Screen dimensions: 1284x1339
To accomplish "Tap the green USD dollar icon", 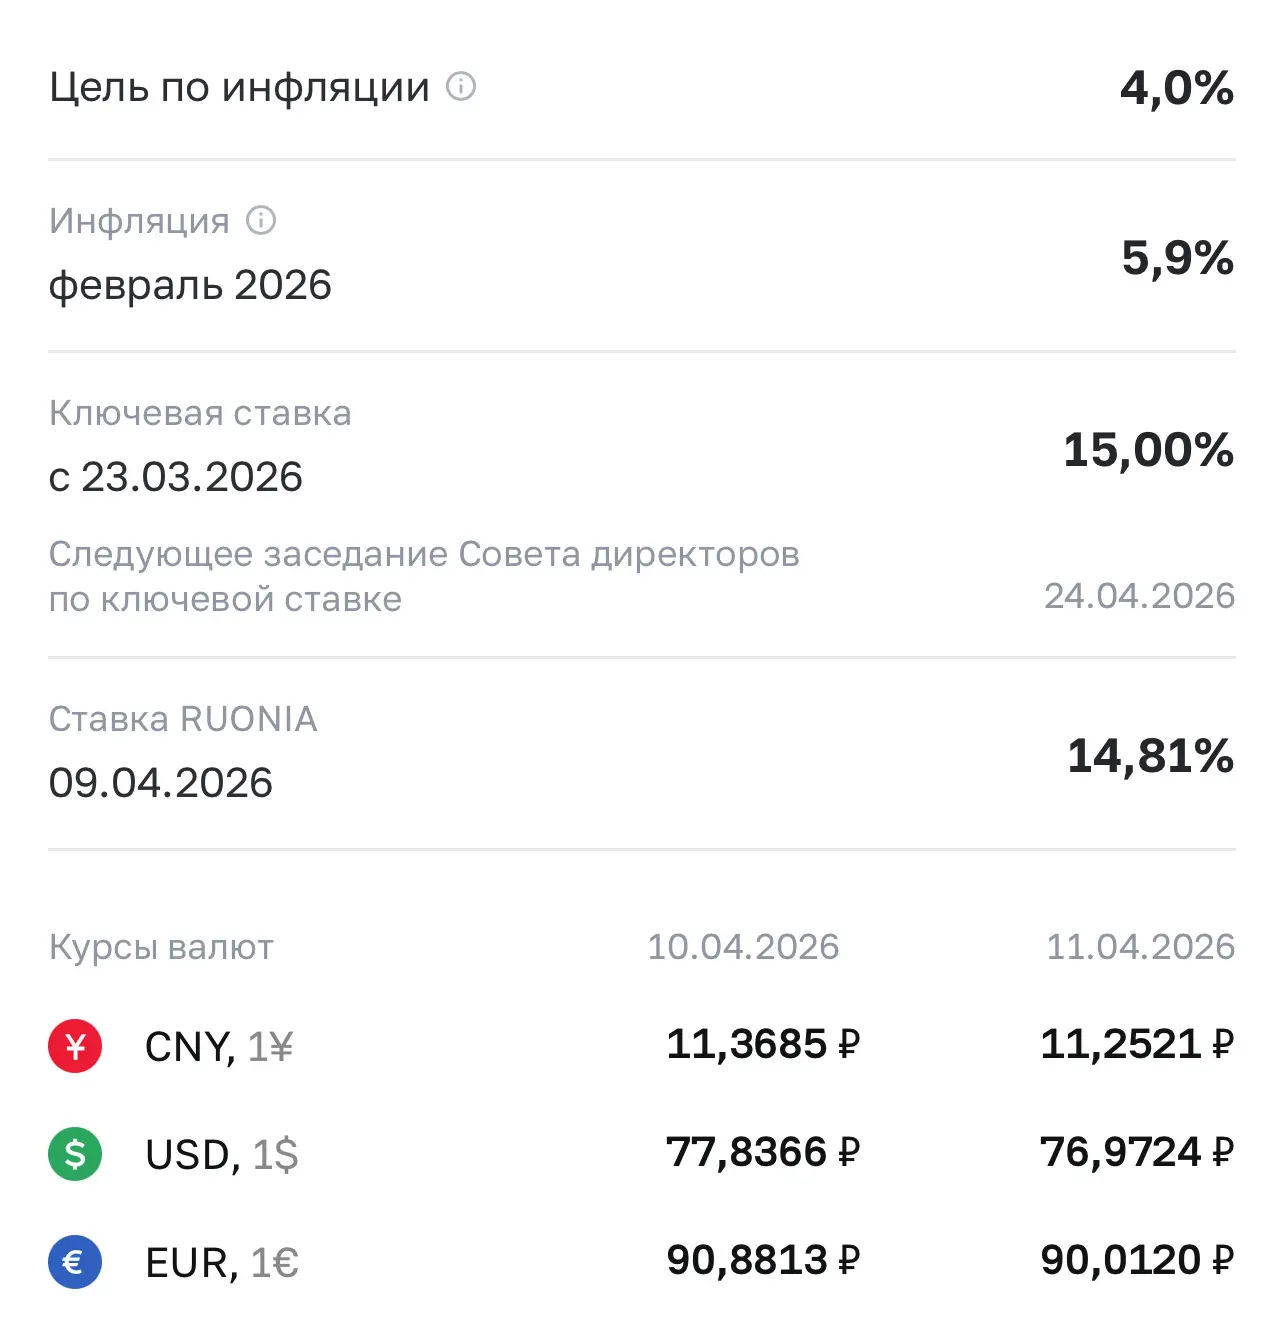I will pos(75,1154).
